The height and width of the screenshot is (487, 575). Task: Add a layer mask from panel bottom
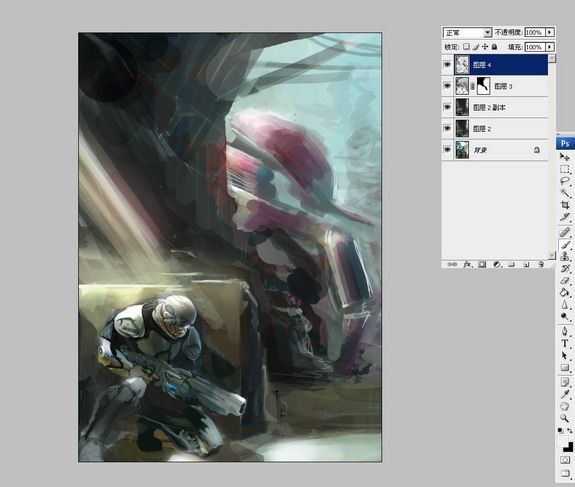(x=482, y=264)
